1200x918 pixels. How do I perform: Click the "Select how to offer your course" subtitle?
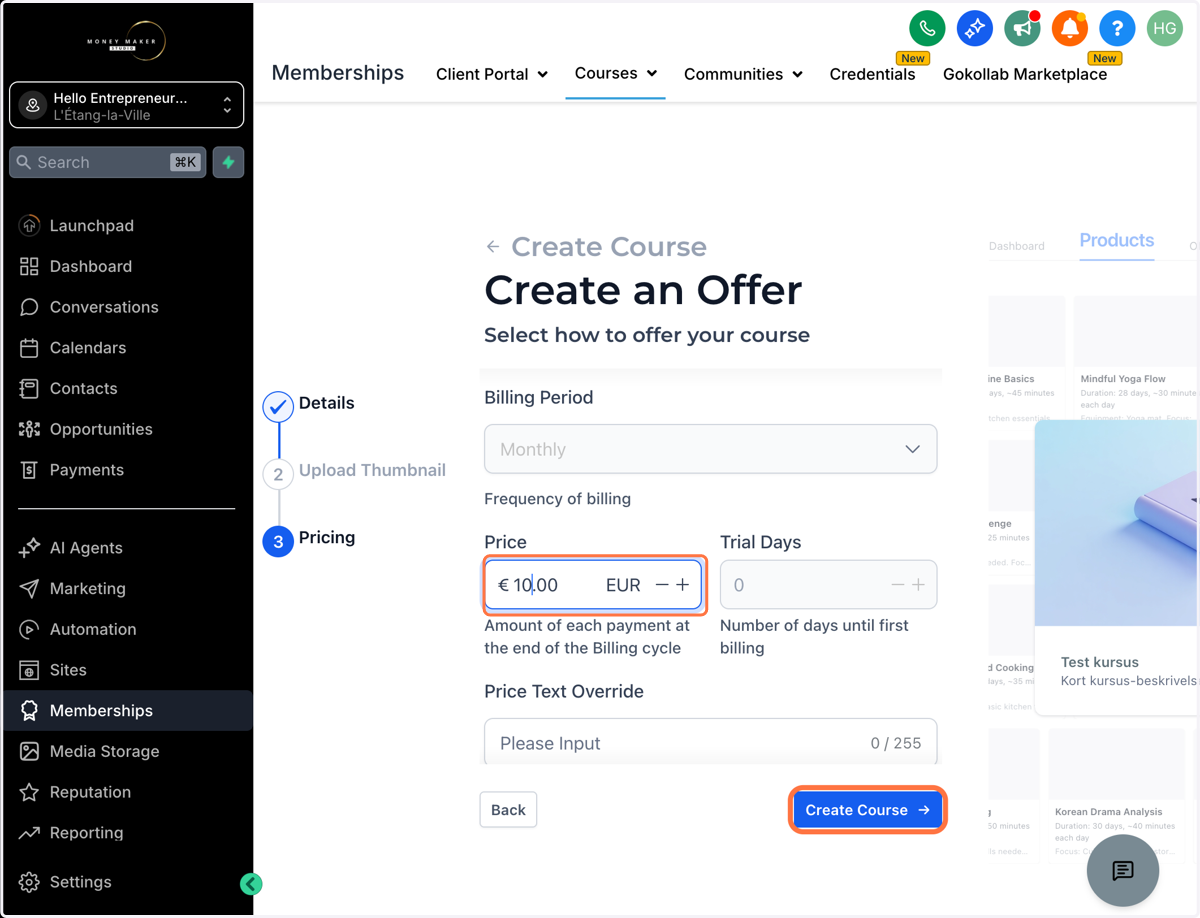click(x=647, y=335)
